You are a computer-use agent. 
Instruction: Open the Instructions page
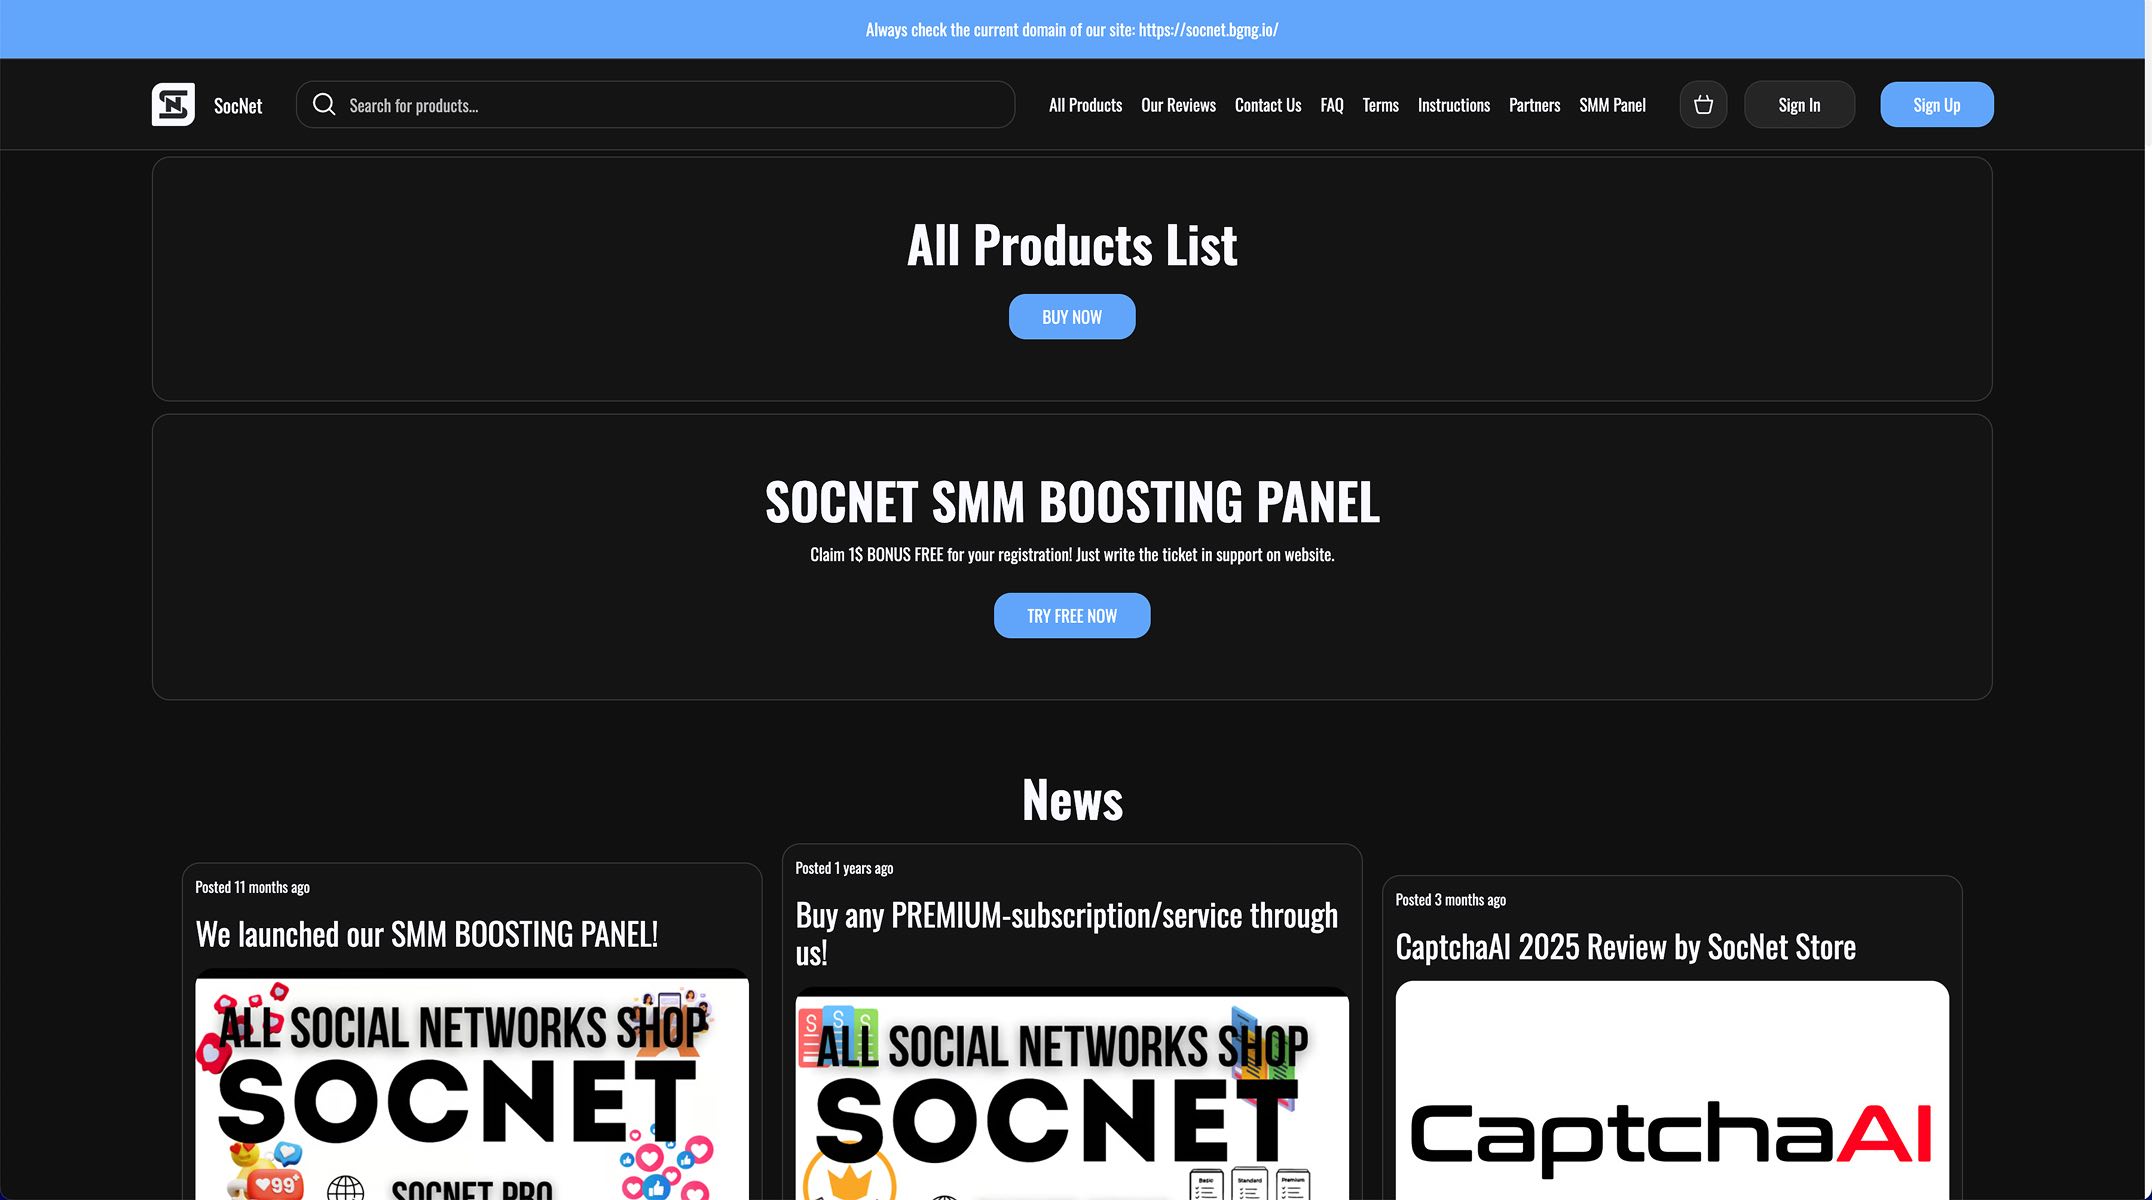point(1453,105)
